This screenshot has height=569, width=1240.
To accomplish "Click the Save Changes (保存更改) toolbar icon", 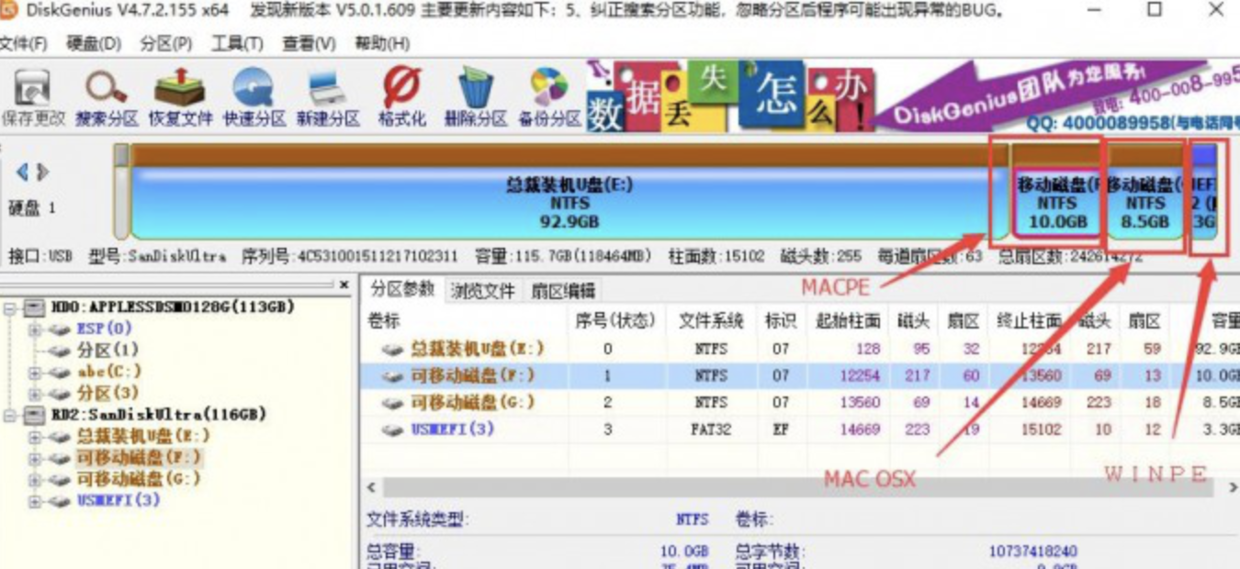I will 32,97.
